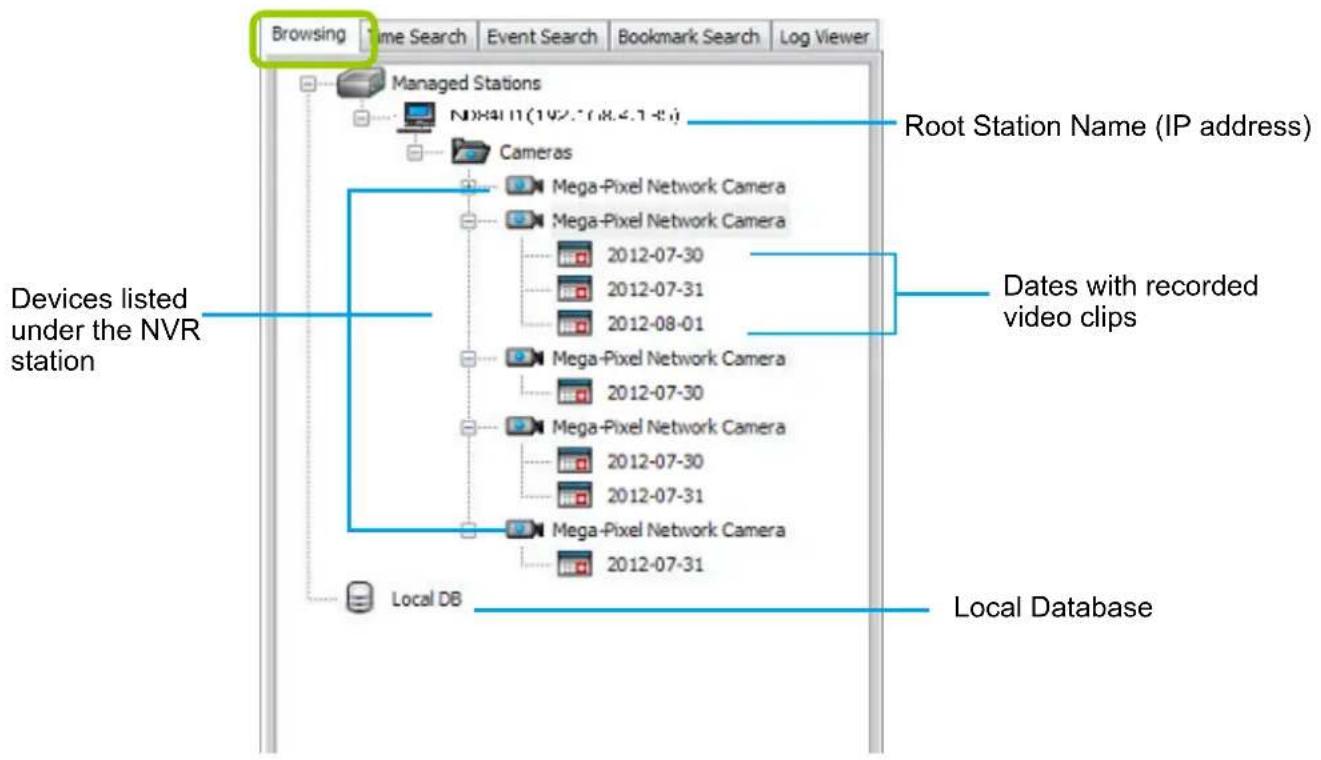1321x760 pixels.
Task: Open the Log Viewer tab
Action: [824, 36]
